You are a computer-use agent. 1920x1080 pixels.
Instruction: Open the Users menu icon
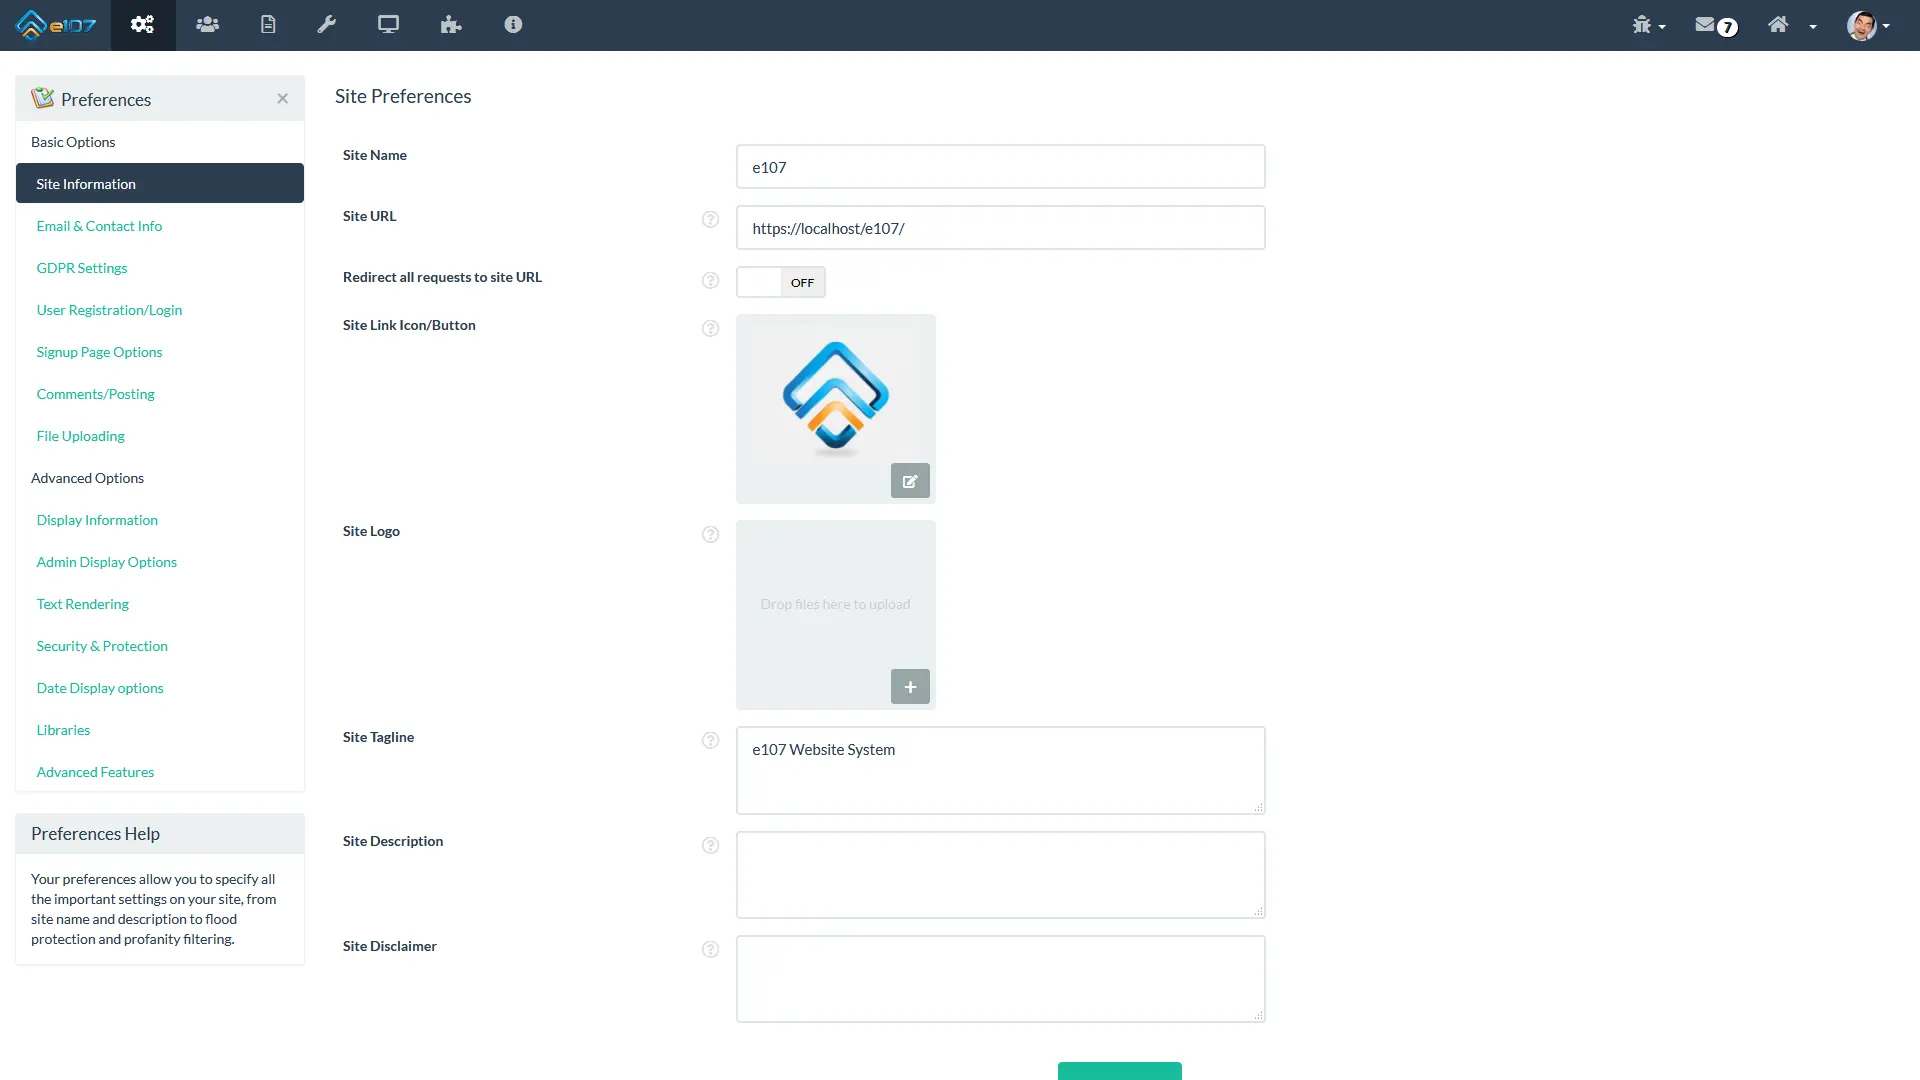[x=207, y=24]
